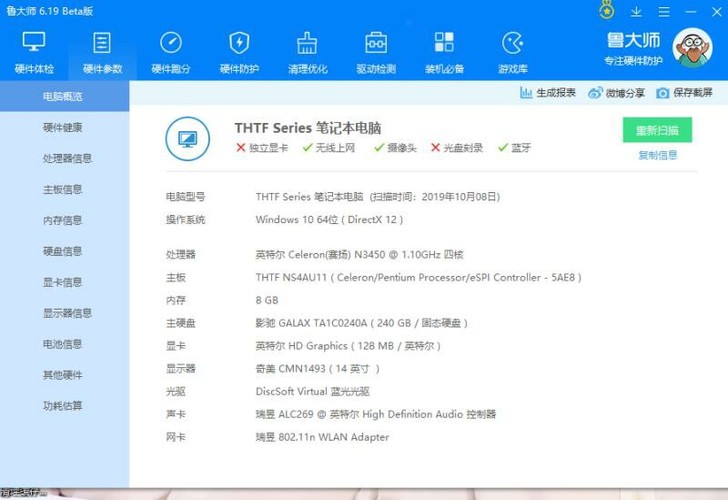728x500 pixels.
Task: Click the Celeron N3450 processor value
Action: click(359, 254)
